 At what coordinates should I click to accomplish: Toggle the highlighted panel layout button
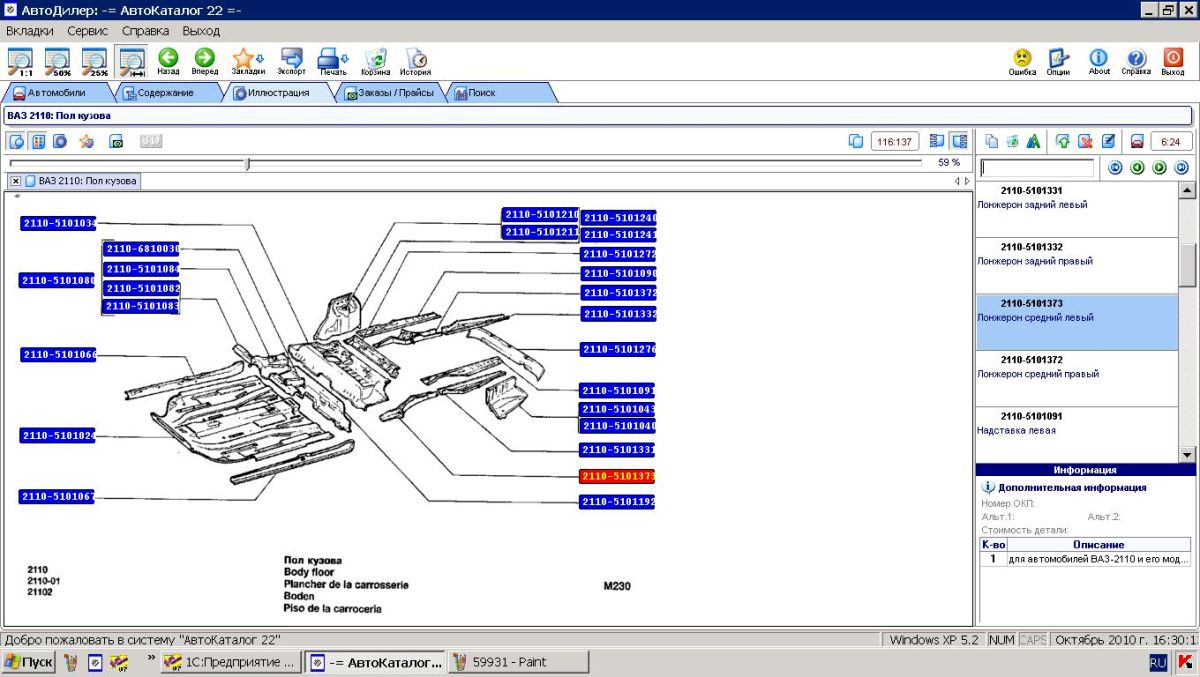point(959,141)
